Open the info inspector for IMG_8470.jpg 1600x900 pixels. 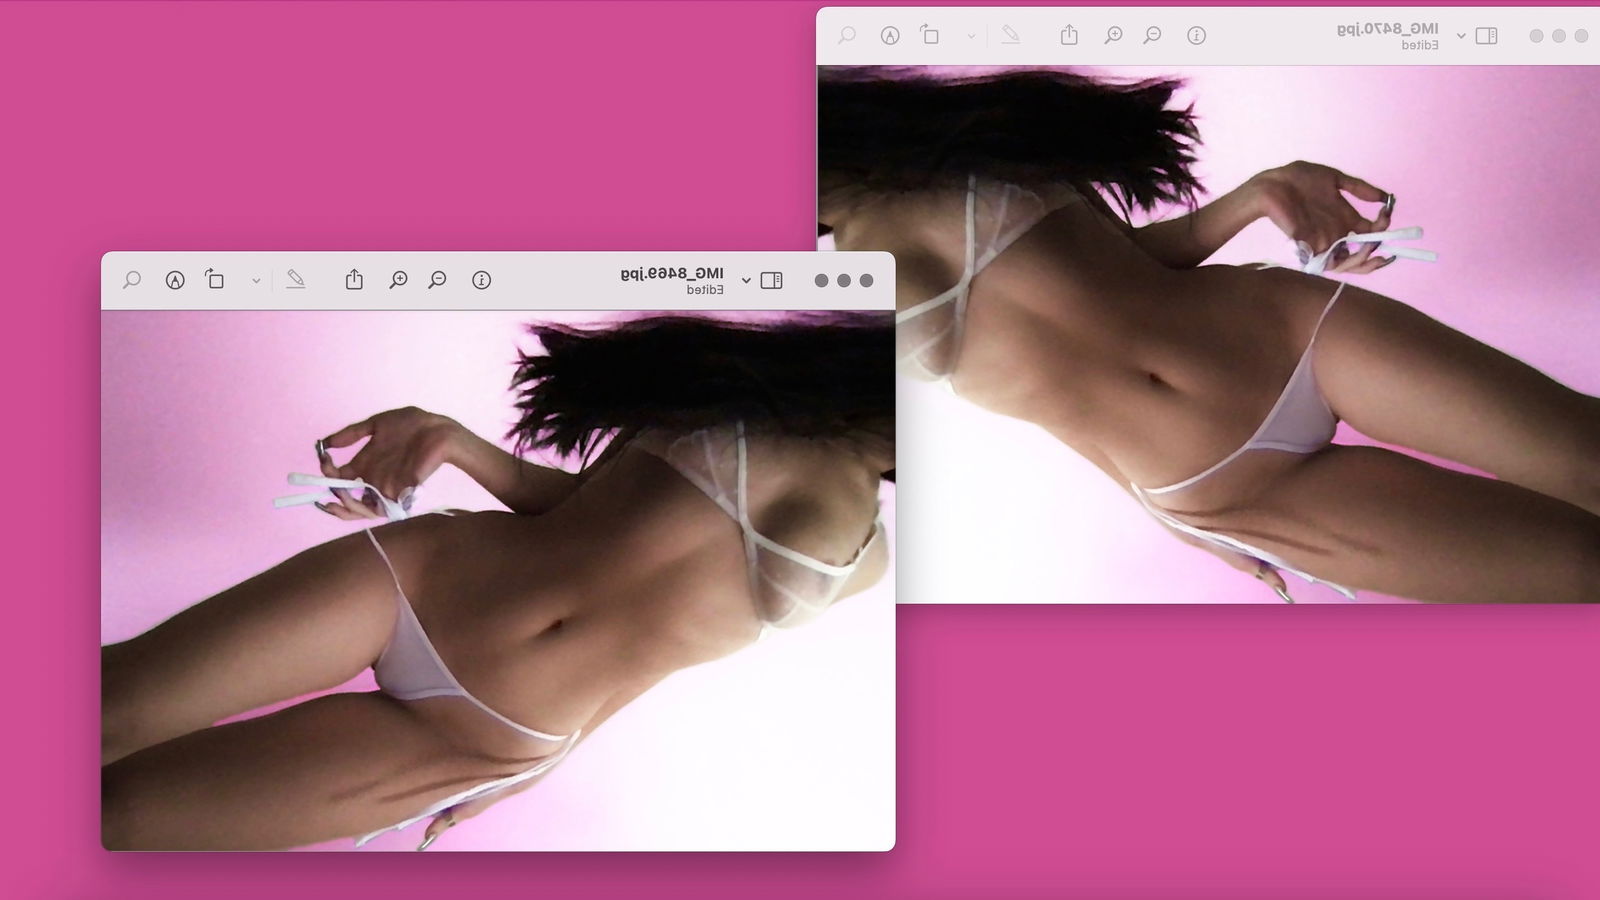pyautogui.click(x=1196, y=35)
